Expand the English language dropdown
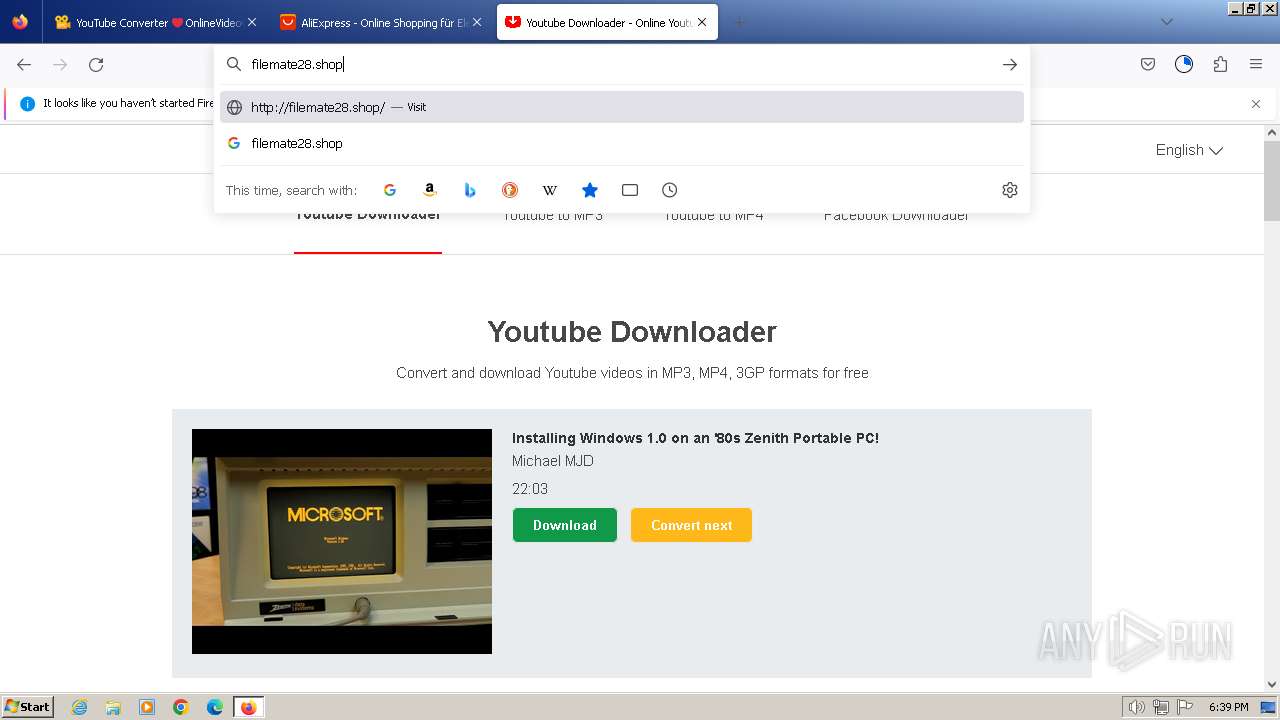1280x720 pixels. [1189, 150]
